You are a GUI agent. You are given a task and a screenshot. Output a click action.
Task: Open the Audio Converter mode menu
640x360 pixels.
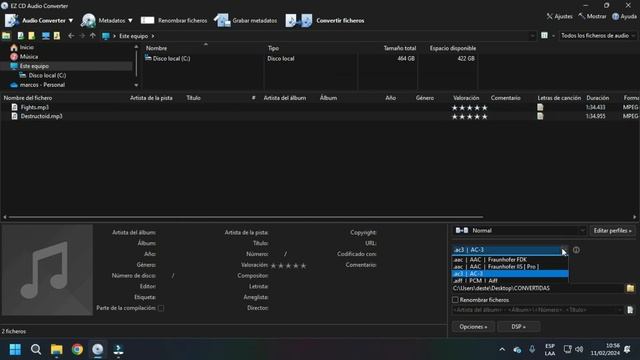coord(39,20)
